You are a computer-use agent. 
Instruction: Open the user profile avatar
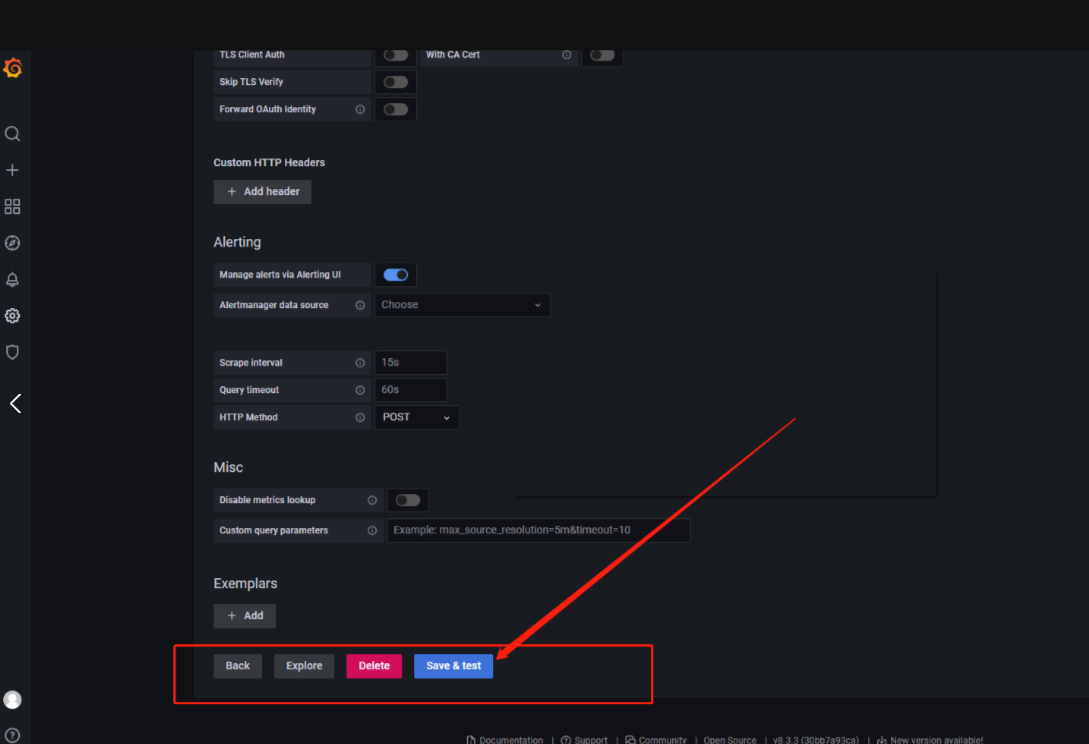pyautogui.click(x=13, y=700)
